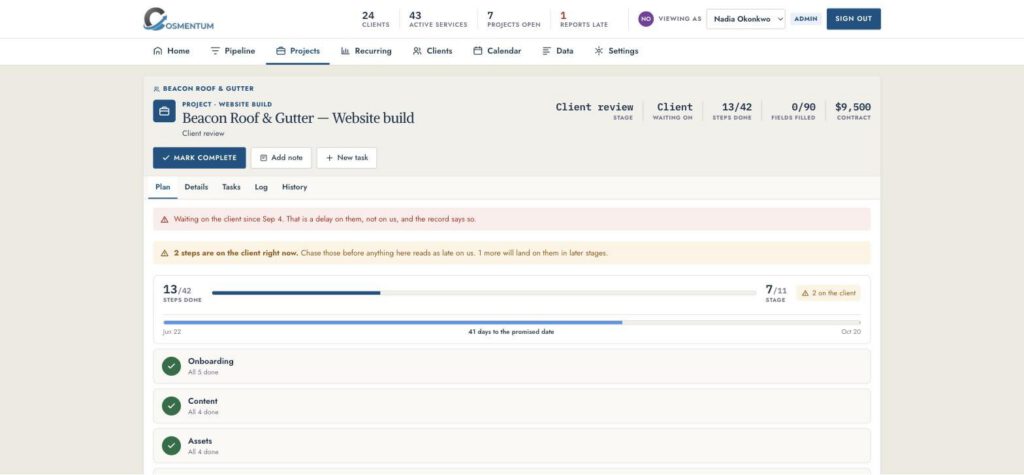Switch to the History tab

tap(295, 187)
